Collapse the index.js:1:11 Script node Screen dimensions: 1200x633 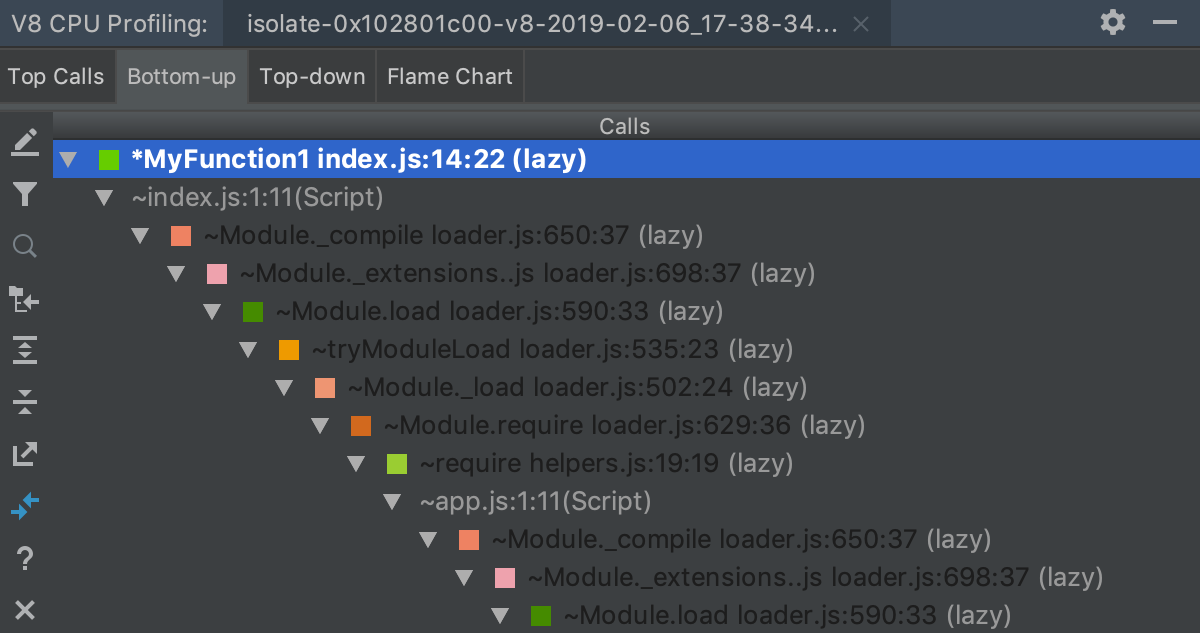tap(104, 197)
